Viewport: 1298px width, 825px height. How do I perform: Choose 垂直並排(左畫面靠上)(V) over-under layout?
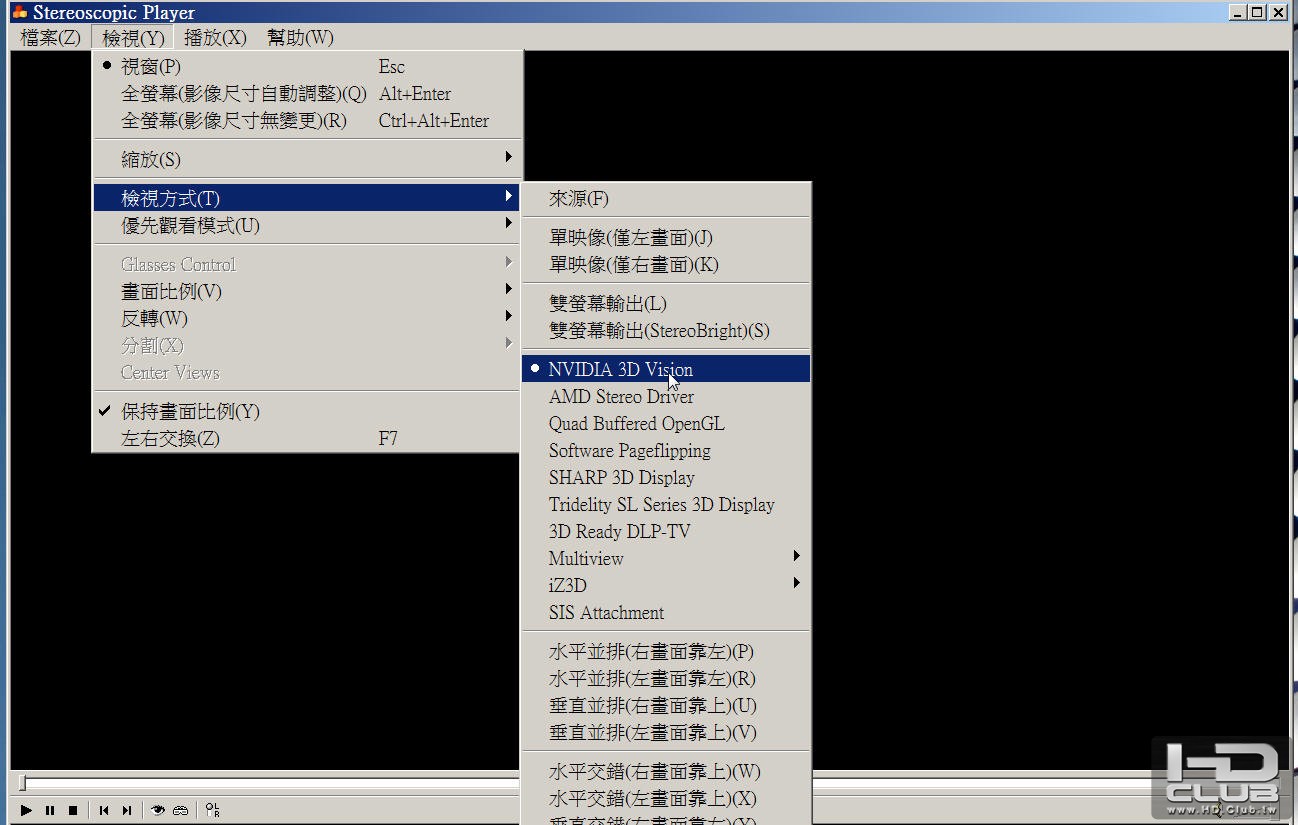point(666,732)
